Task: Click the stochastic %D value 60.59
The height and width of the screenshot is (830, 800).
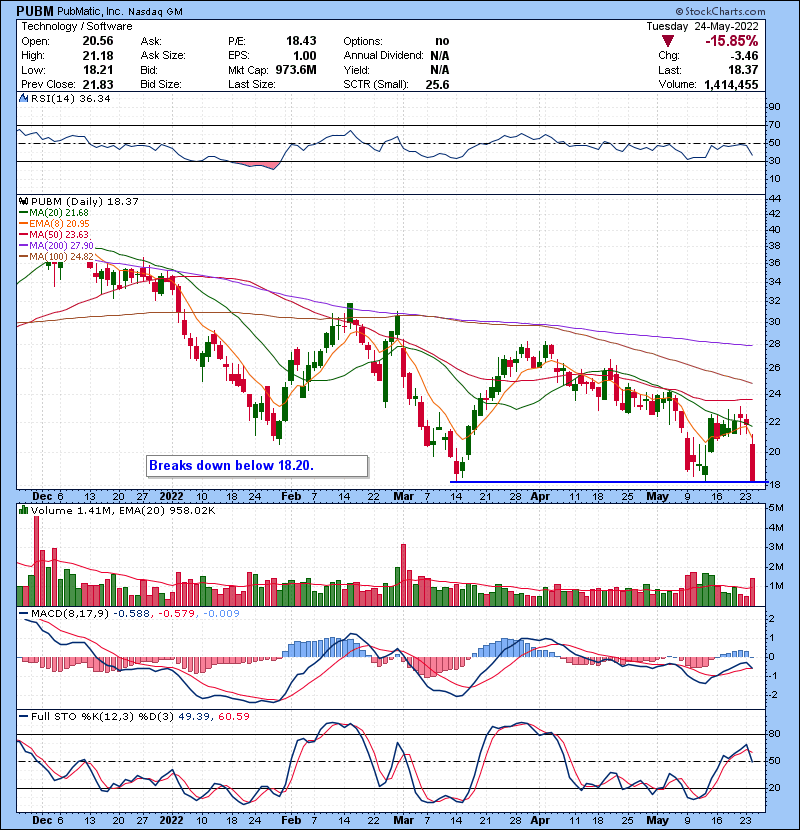Action: [233, 717]
